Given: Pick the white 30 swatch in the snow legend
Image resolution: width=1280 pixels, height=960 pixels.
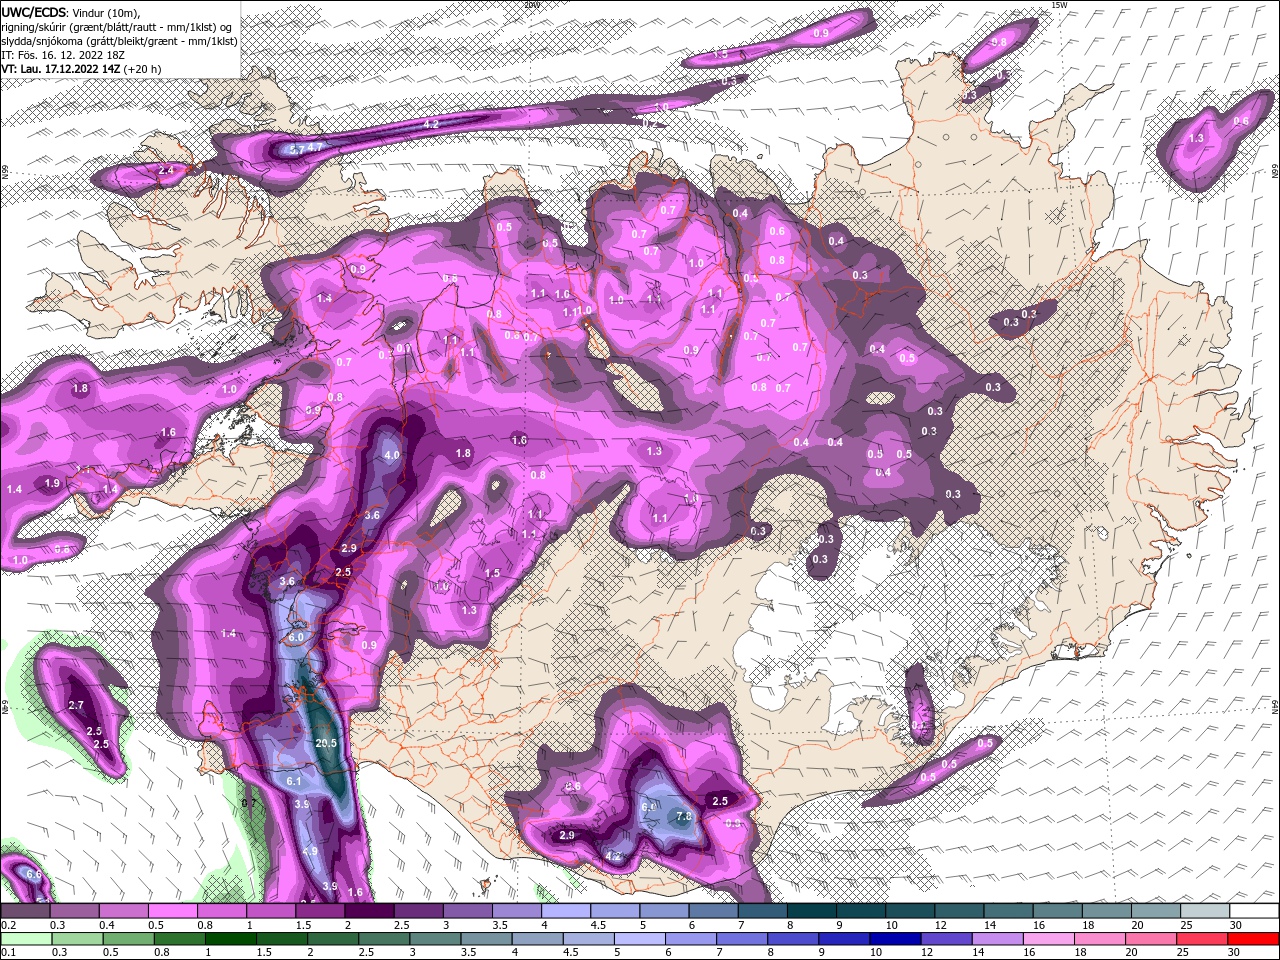Looking at the screenshot, I should tap(1255, 910).
